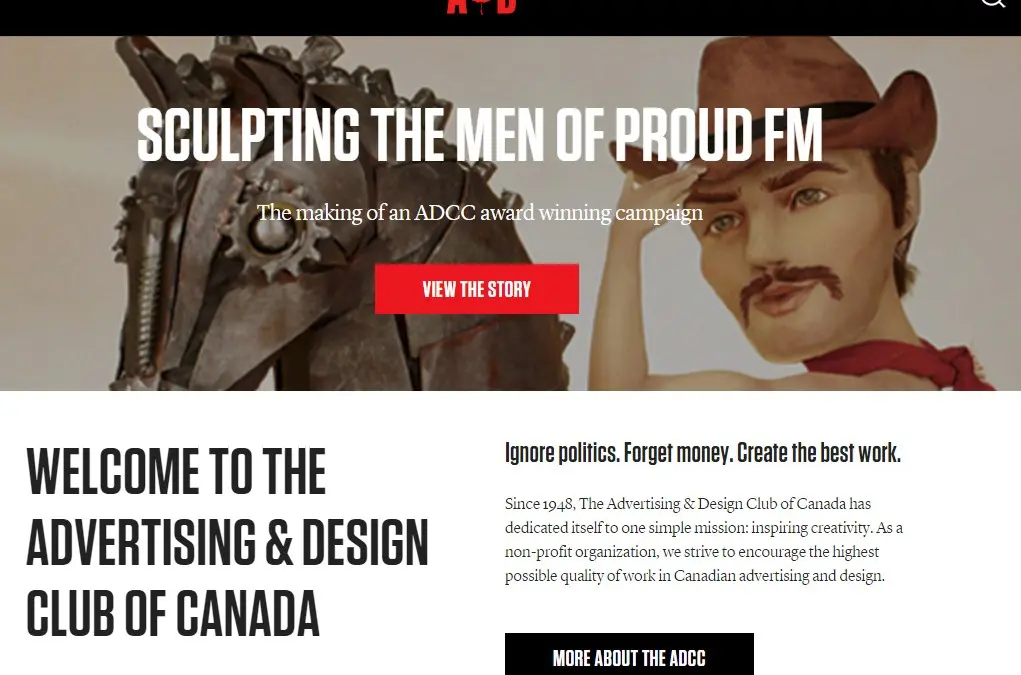Click the red ADCC logo in header
The image size is (1021, 675).
click(x=481, y=7)
